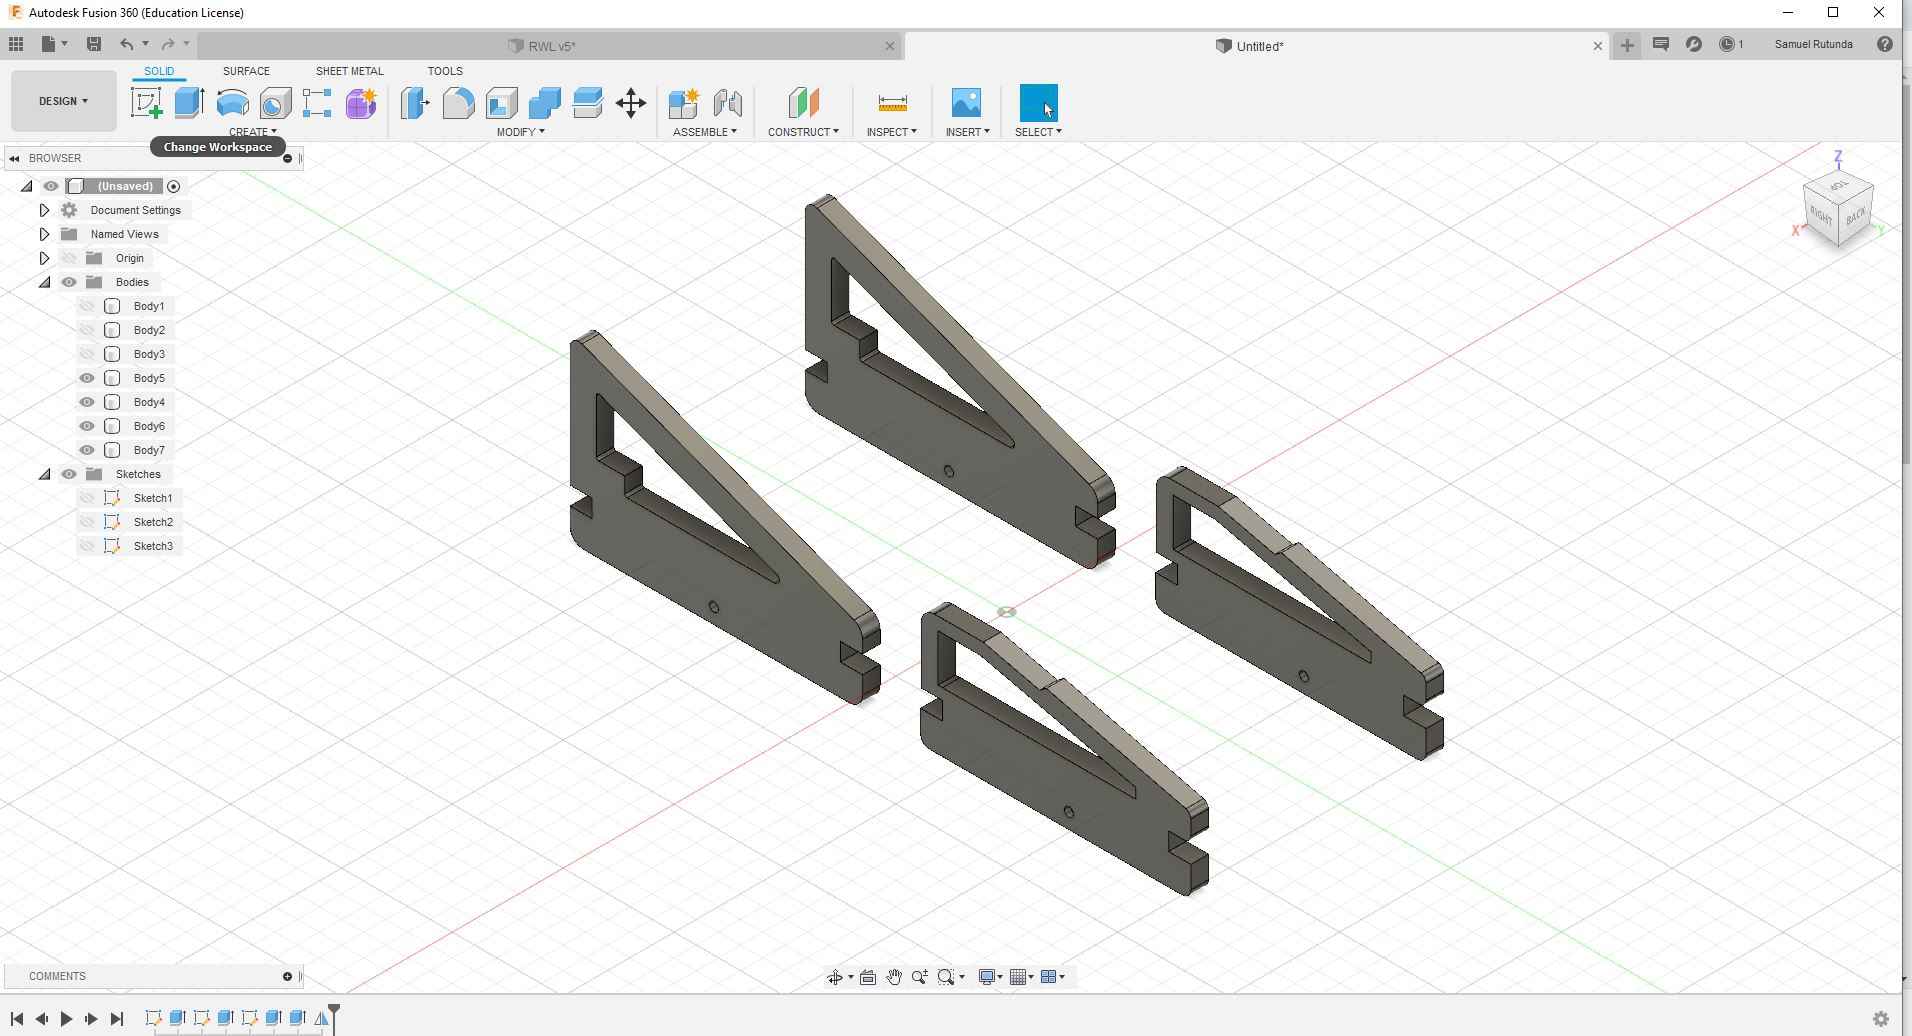Open the Help question mark icon
This screenshot has width=1912, height=1036.
pyautogui.click(x=1885, y=44)
